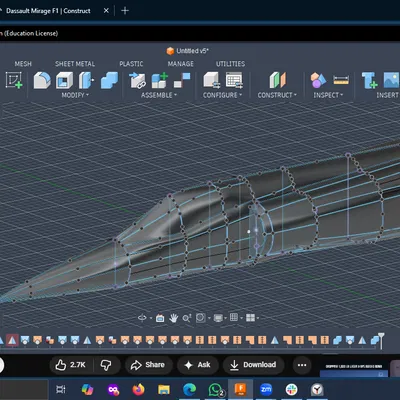The height and width of the screenshot is (400, 400).
Task: Expand the ASSEMBLE dropdown menu
Action: click(159, 95)
